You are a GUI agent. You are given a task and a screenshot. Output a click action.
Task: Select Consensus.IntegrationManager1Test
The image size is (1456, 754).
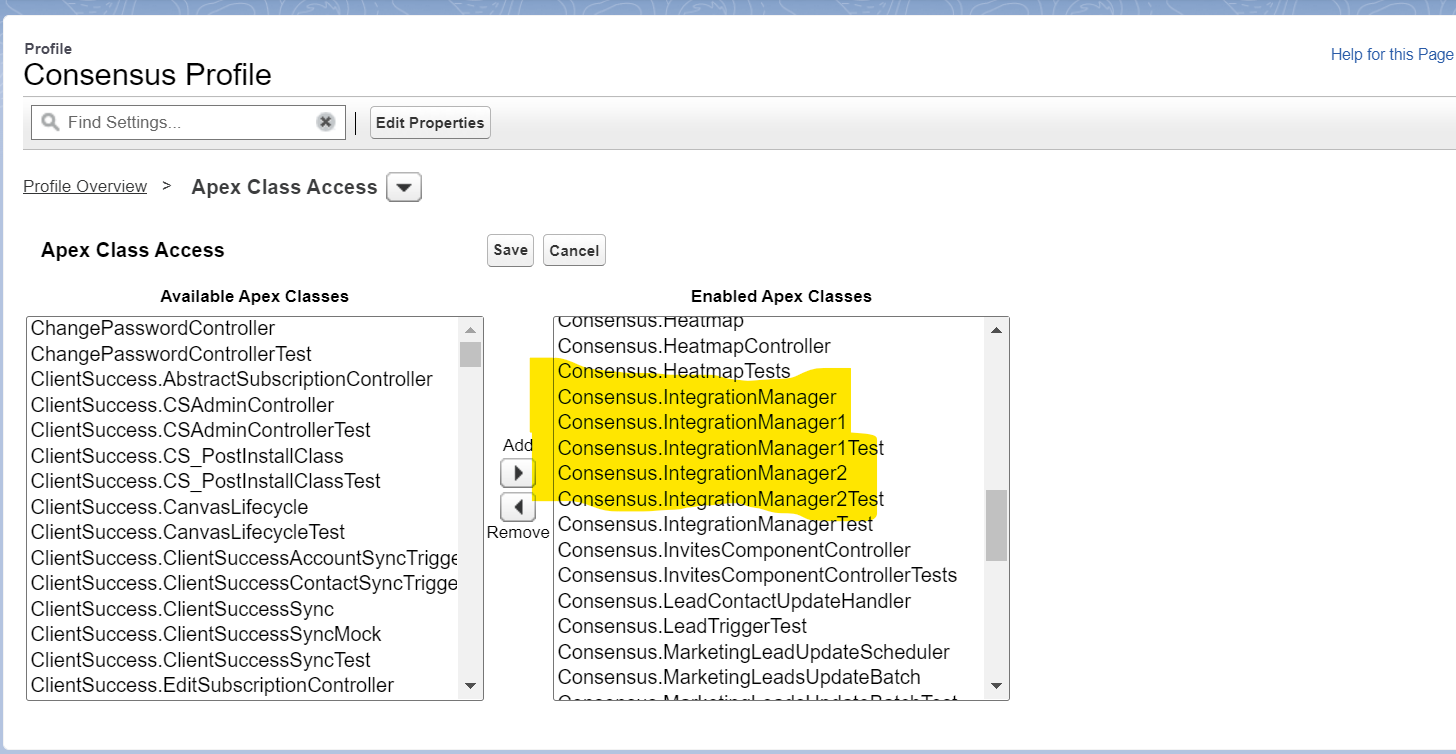pos(769,448)
